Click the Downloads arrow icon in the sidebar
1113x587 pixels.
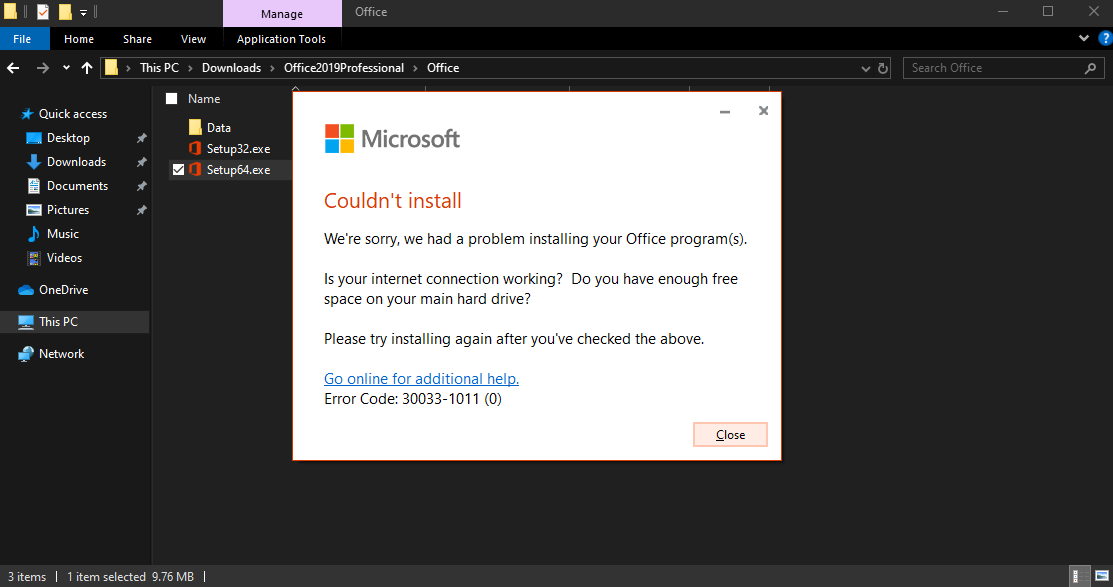tap(33, 162)
